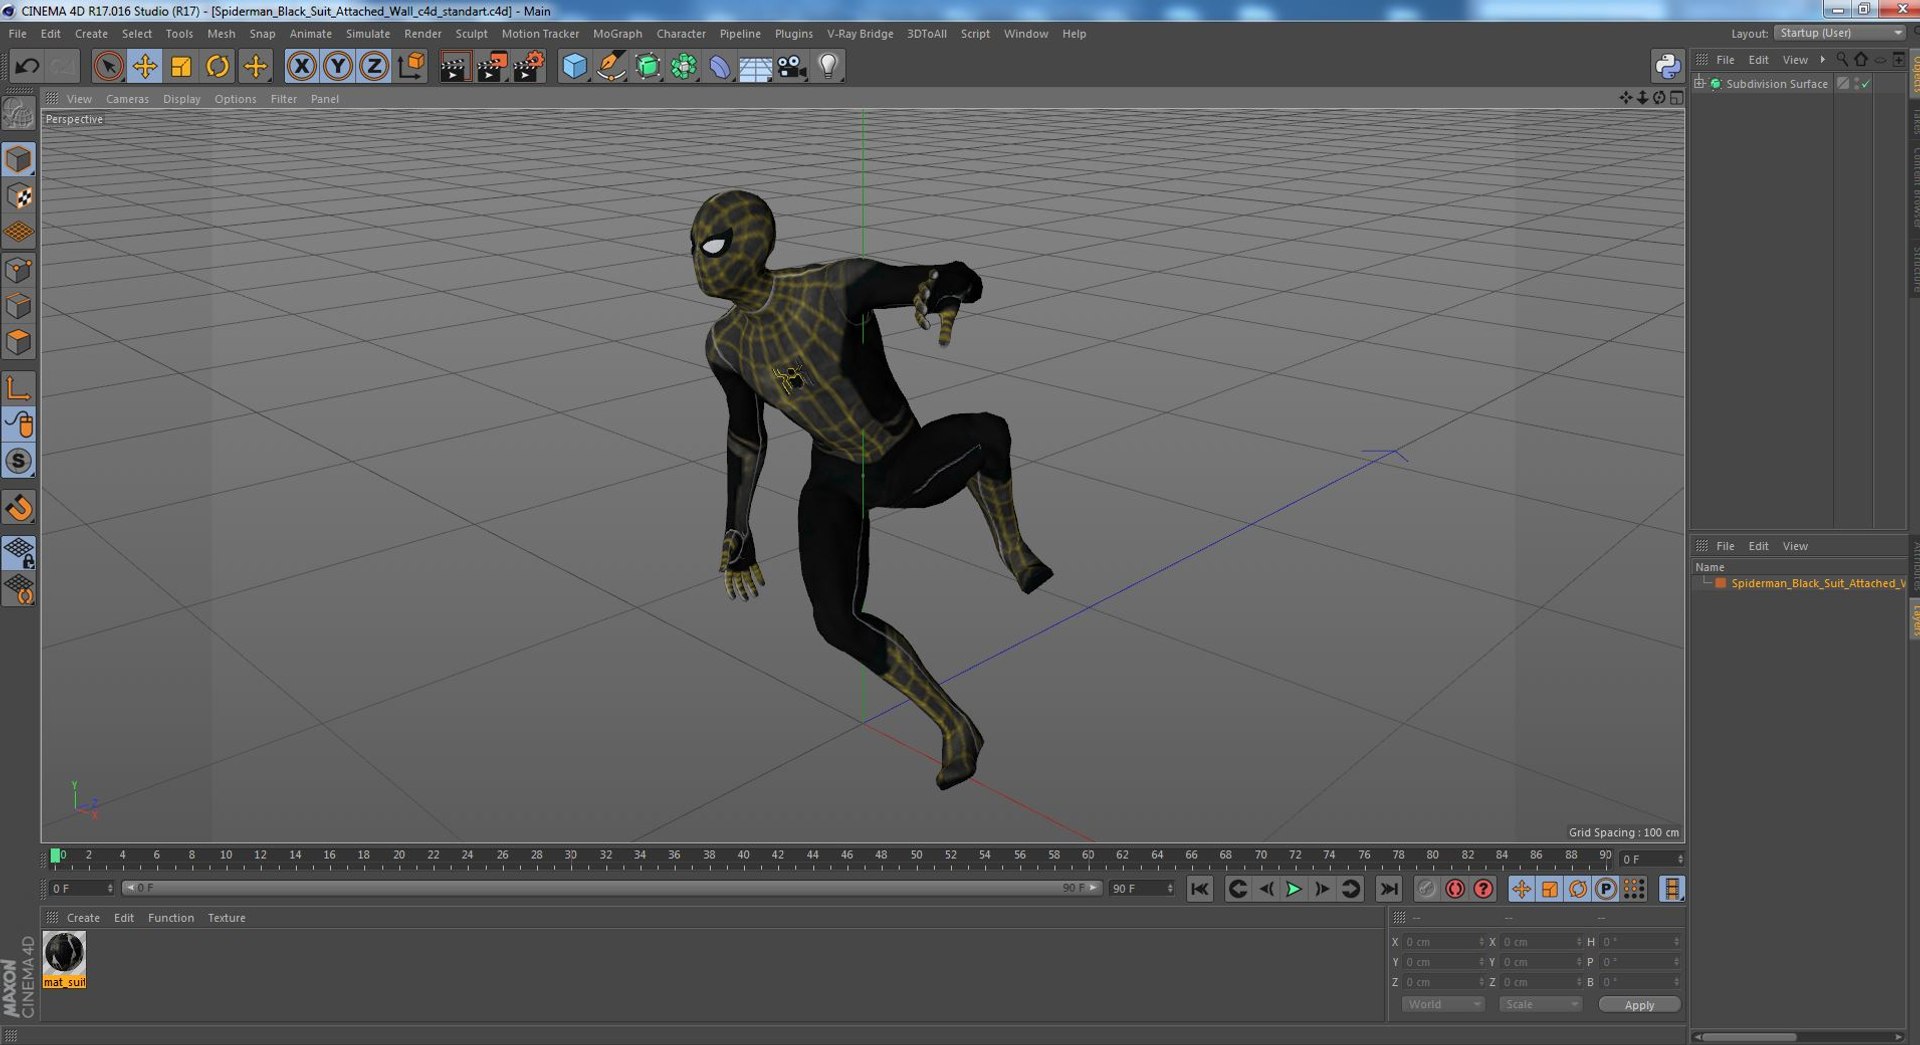This screenshot has height=1045, width=1920.
Task: Open the Array/MoGraph flower icon
Action: click(684, 67)
